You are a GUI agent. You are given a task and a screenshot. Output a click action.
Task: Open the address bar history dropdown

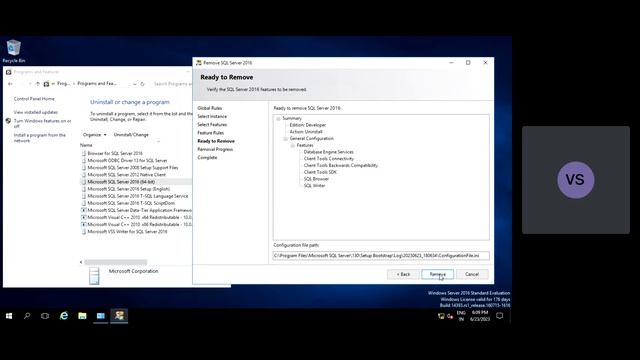point(134,84)
